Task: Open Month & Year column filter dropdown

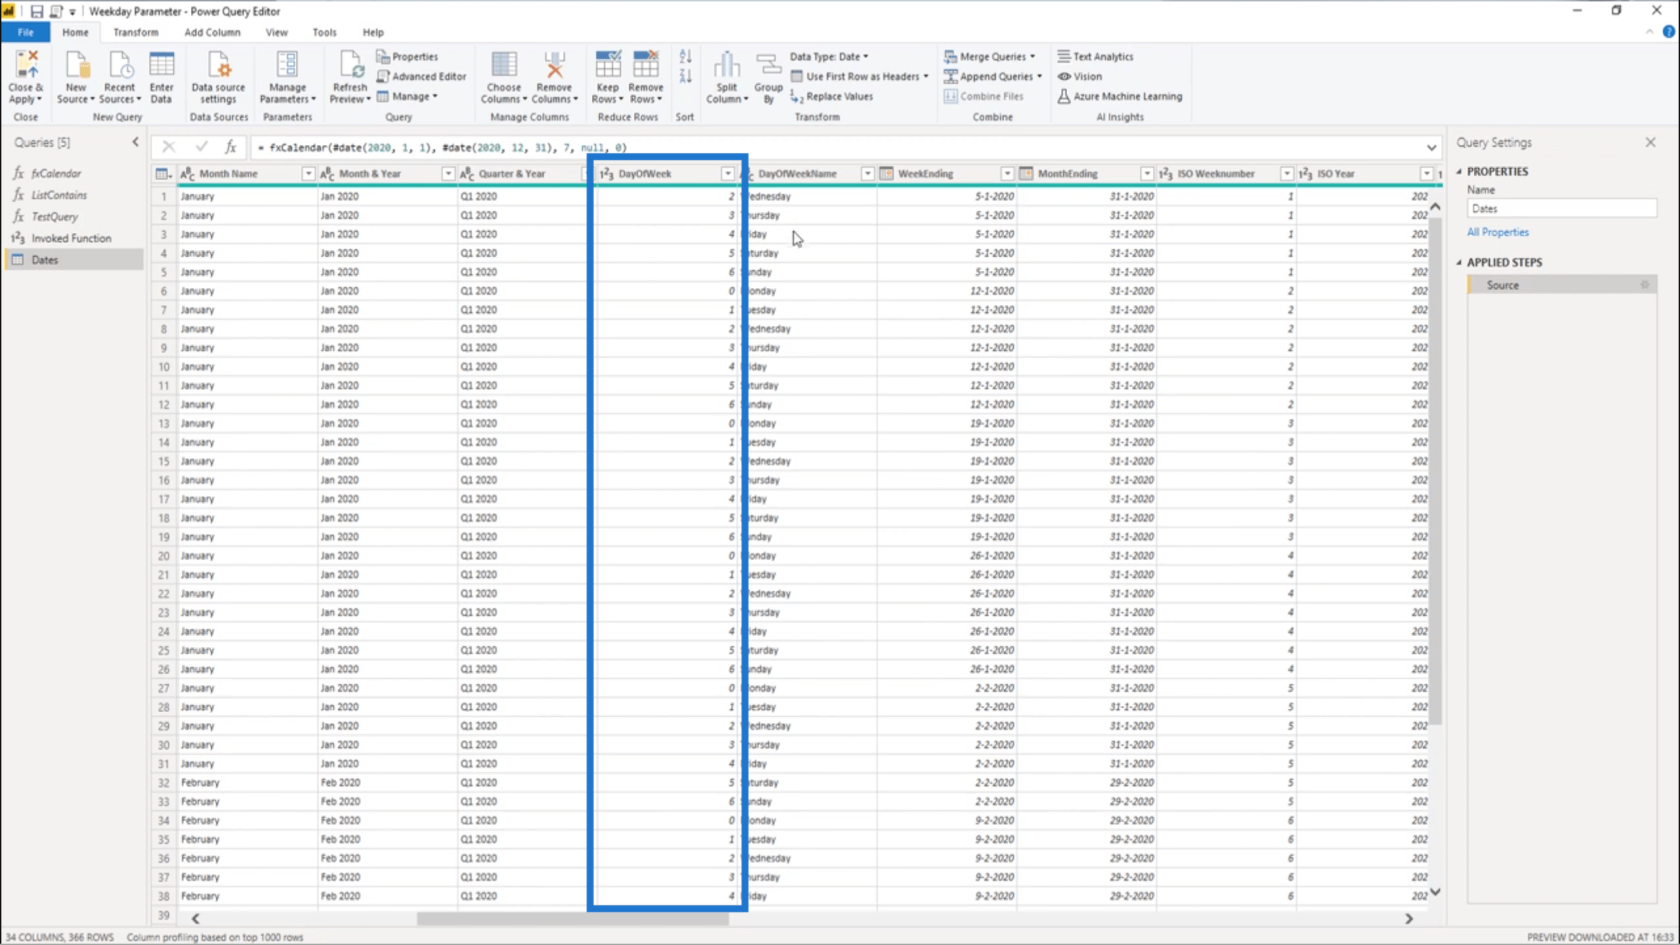Action: point(448,174)
